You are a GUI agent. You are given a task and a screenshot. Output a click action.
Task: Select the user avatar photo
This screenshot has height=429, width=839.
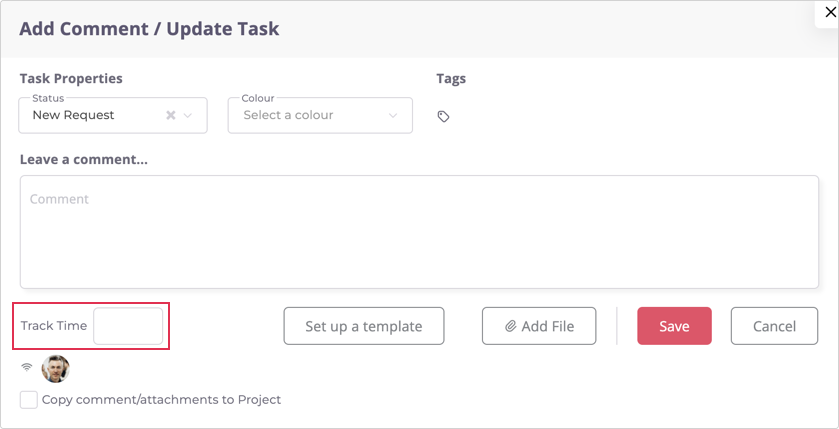point(56,368)
